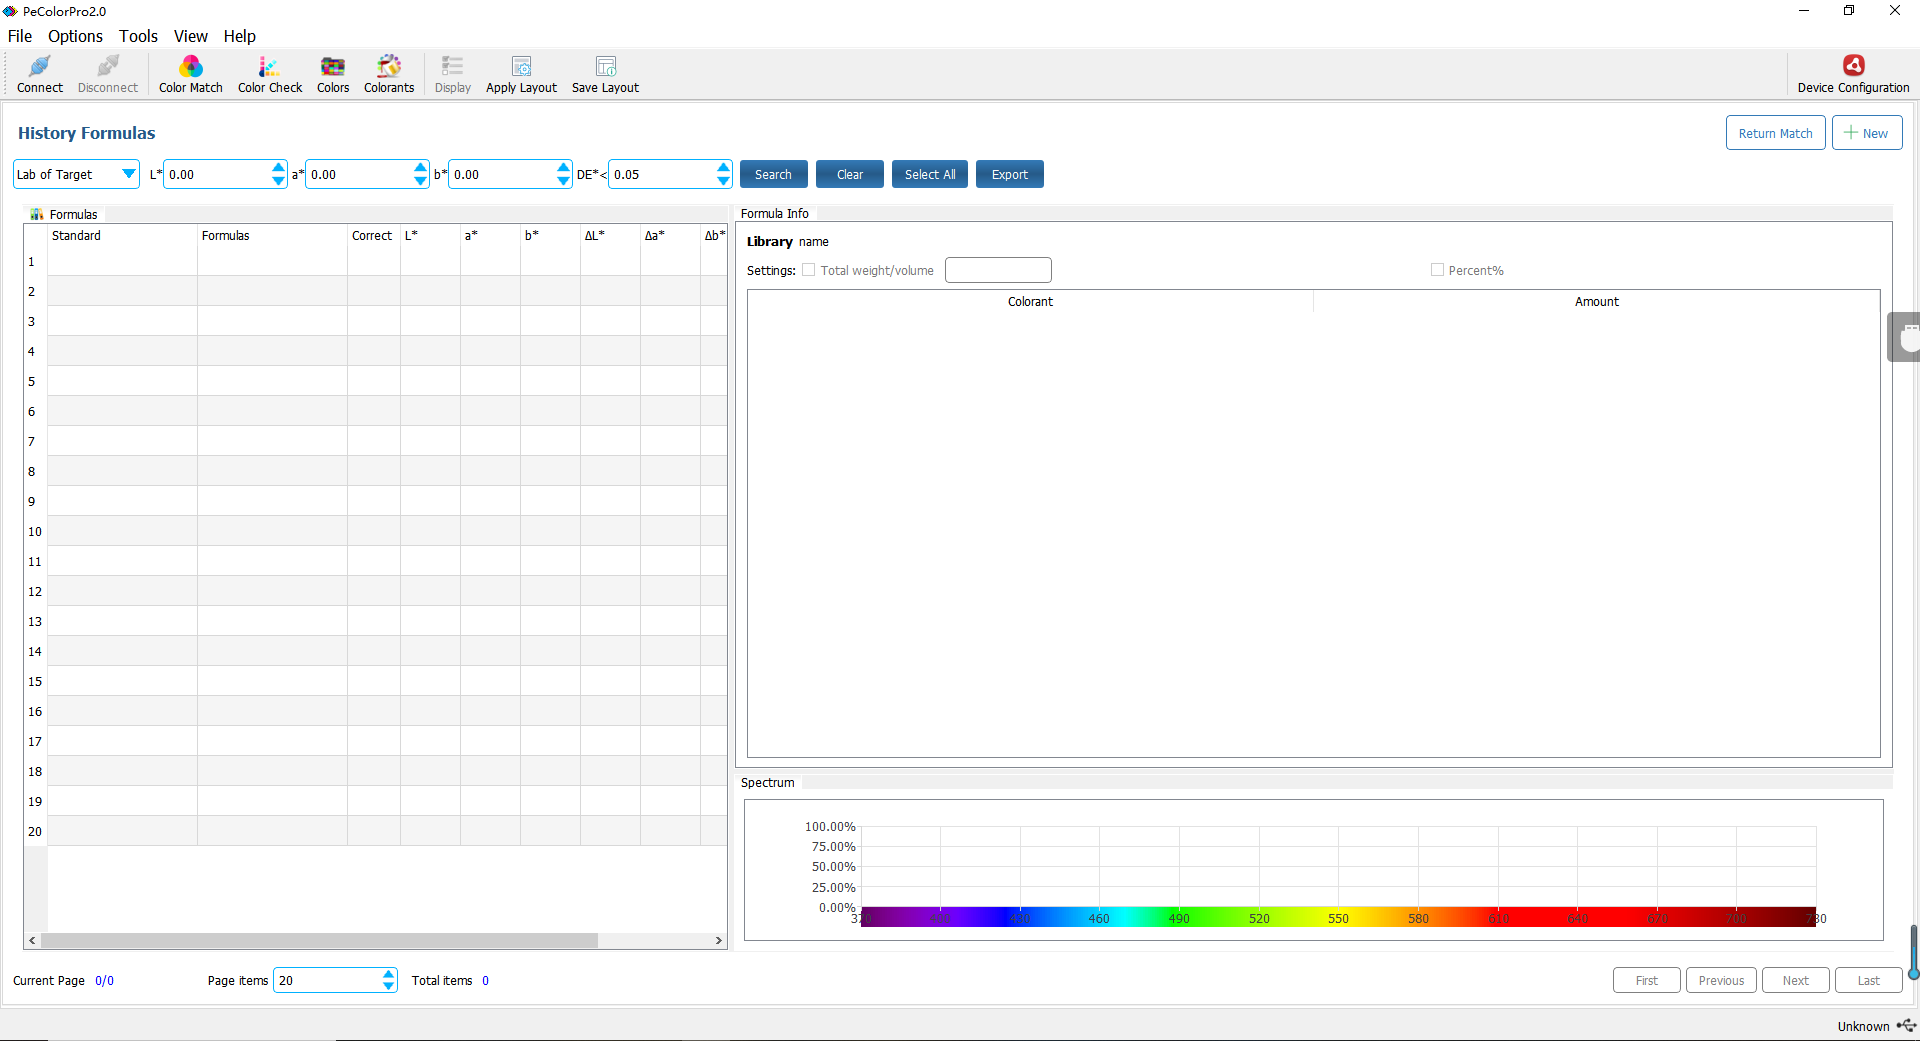
Task: Click the Colorant column header
Action: 1030,302
